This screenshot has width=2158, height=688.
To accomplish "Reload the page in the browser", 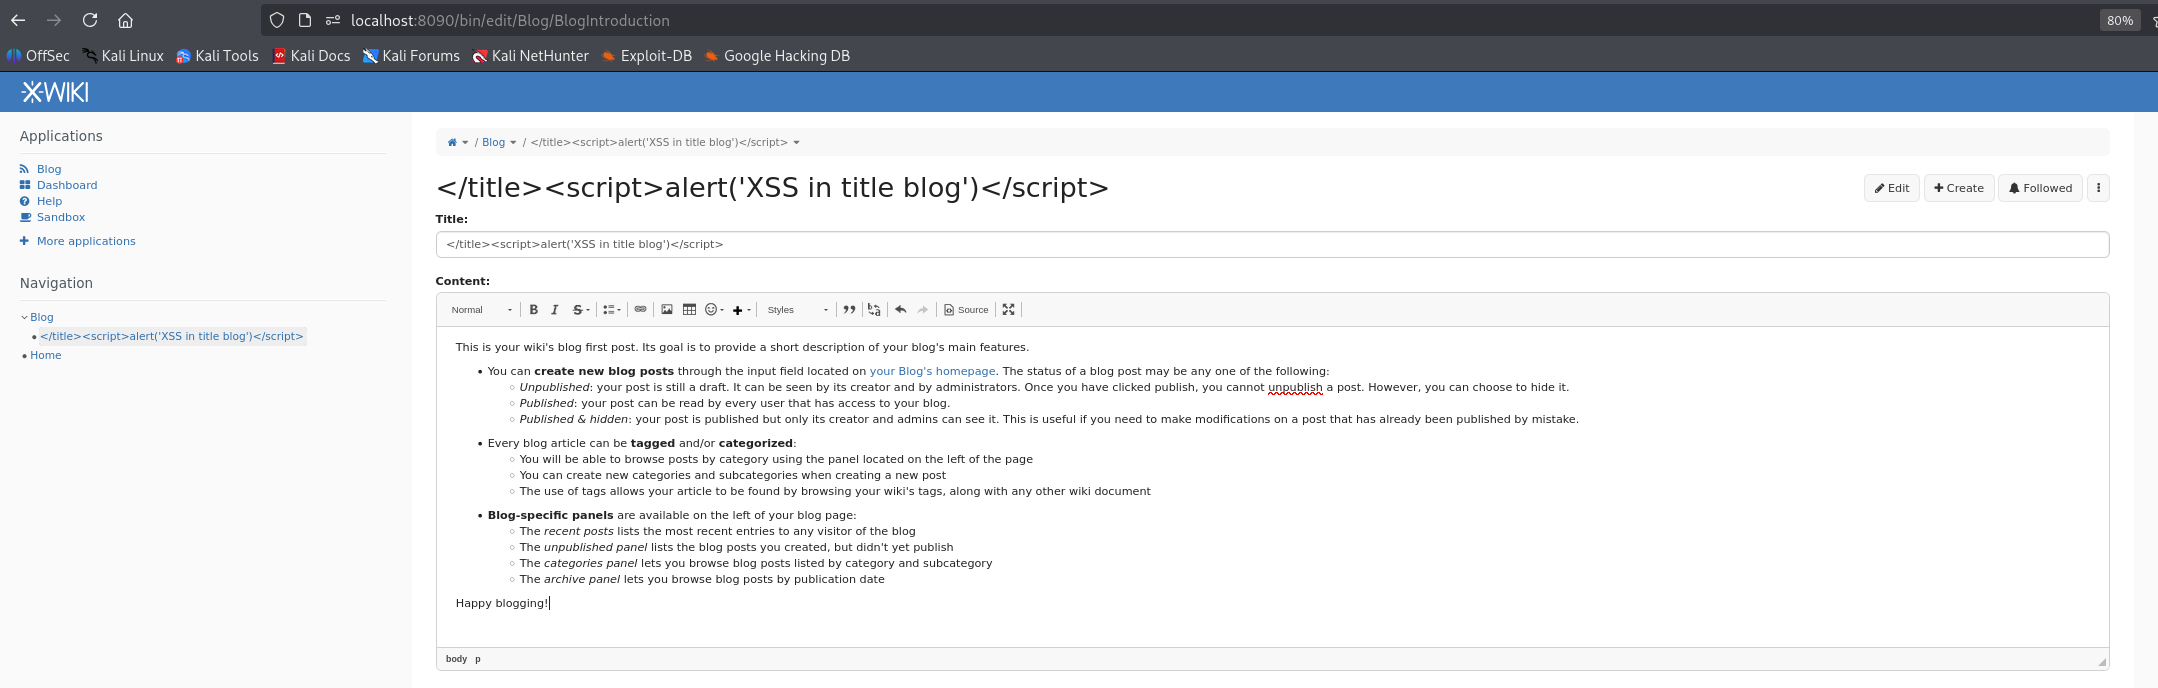I will (x=90, y=20).
